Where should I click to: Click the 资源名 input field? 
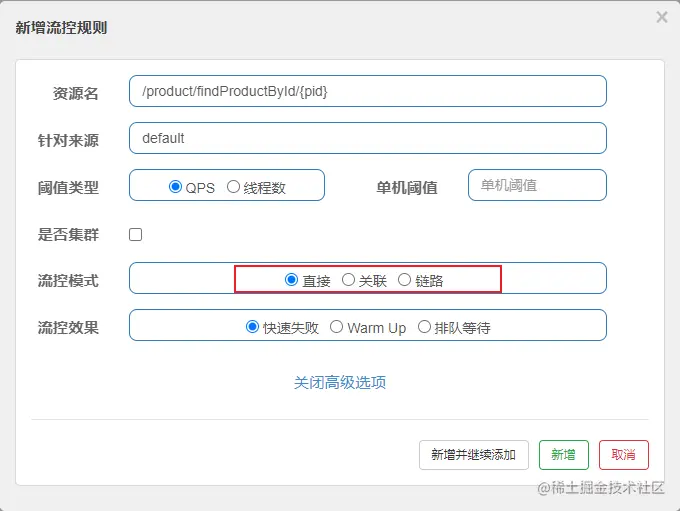[368, 91]
